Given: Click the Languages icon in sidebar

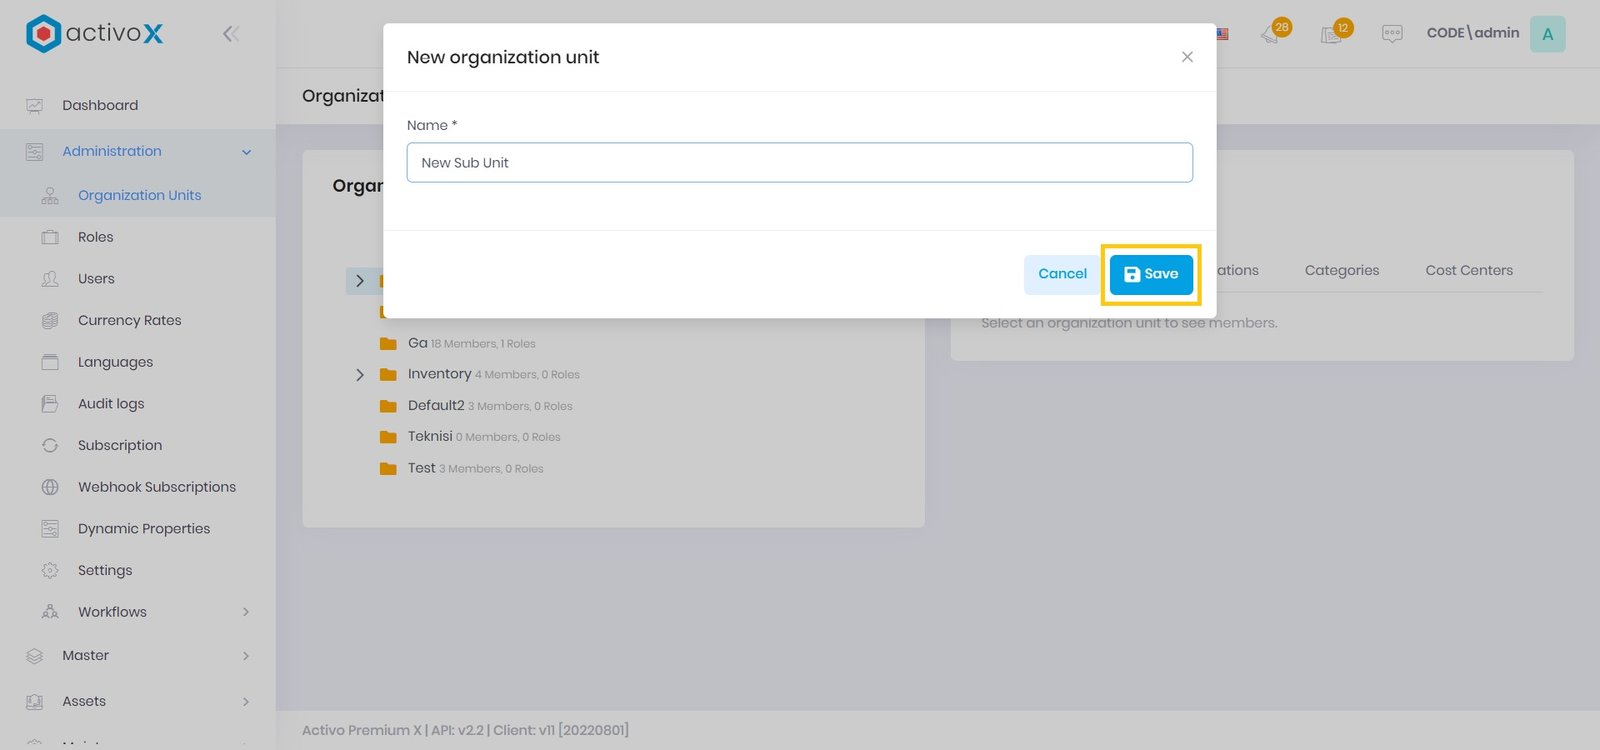Looking at the screenshot, I should tap(50, 362).
